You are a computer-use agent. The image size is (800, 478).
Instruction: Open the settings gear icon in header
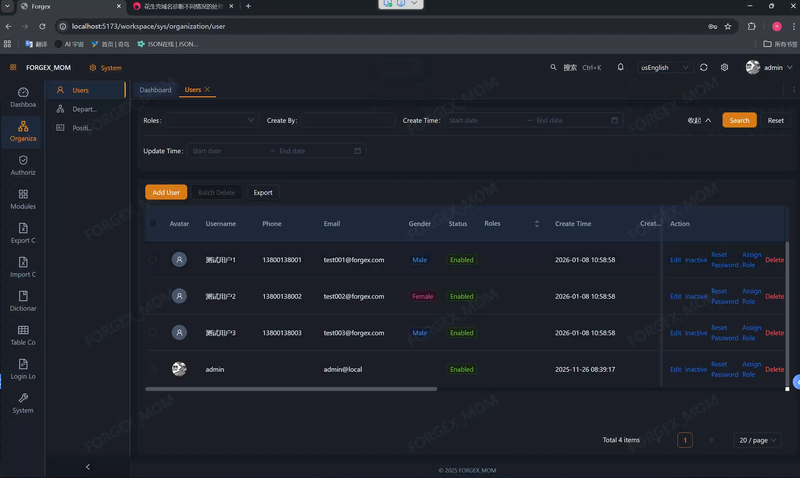724,67
